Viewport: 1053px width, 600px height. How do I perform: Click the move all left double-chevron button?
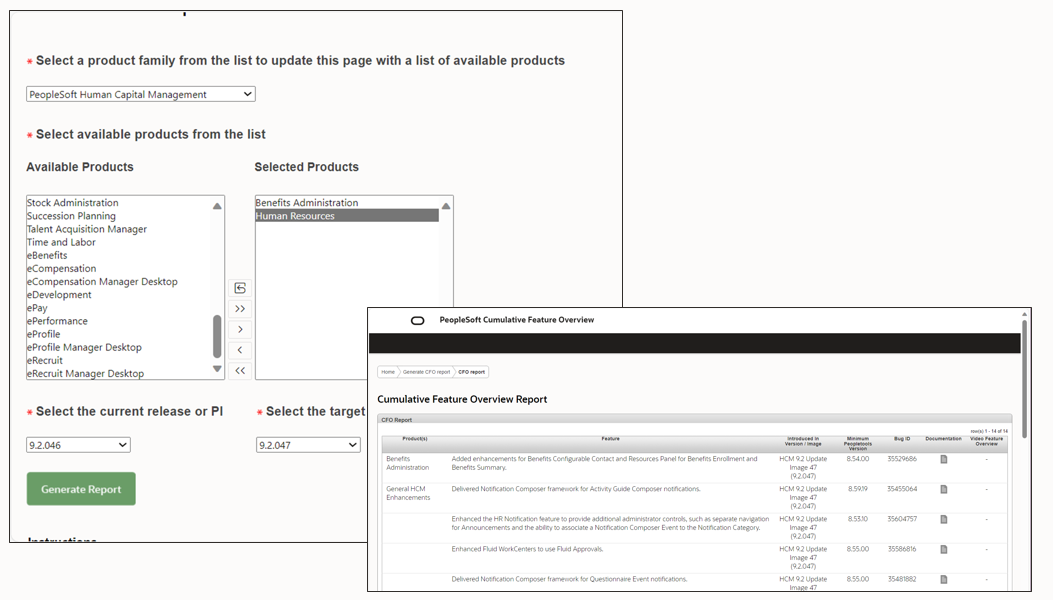click(240, 371)
